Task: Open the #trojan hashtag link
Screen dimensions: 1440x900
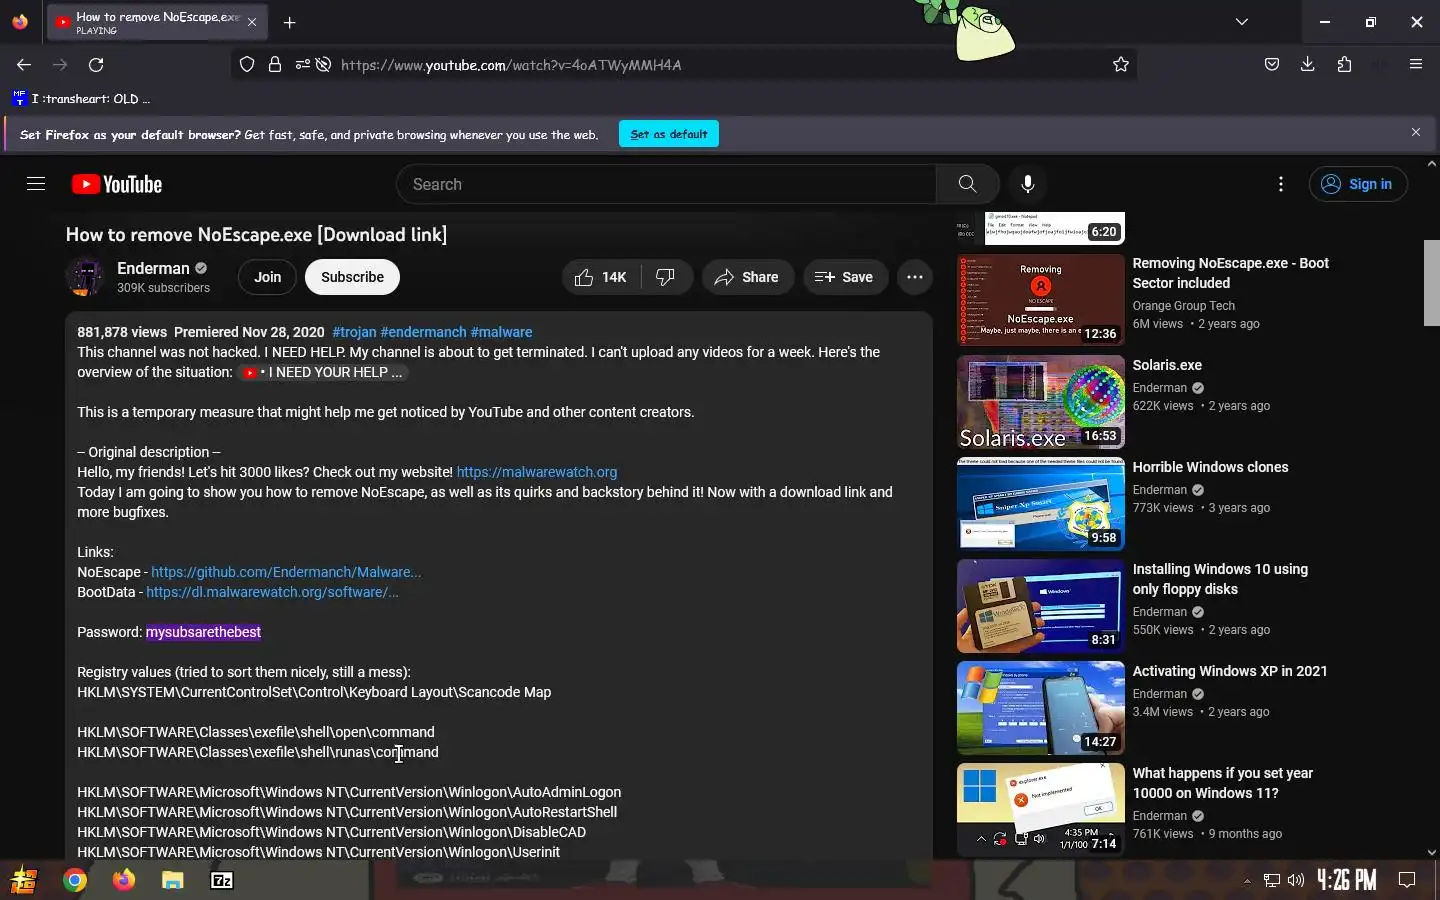Action: [x=354, y=332]
